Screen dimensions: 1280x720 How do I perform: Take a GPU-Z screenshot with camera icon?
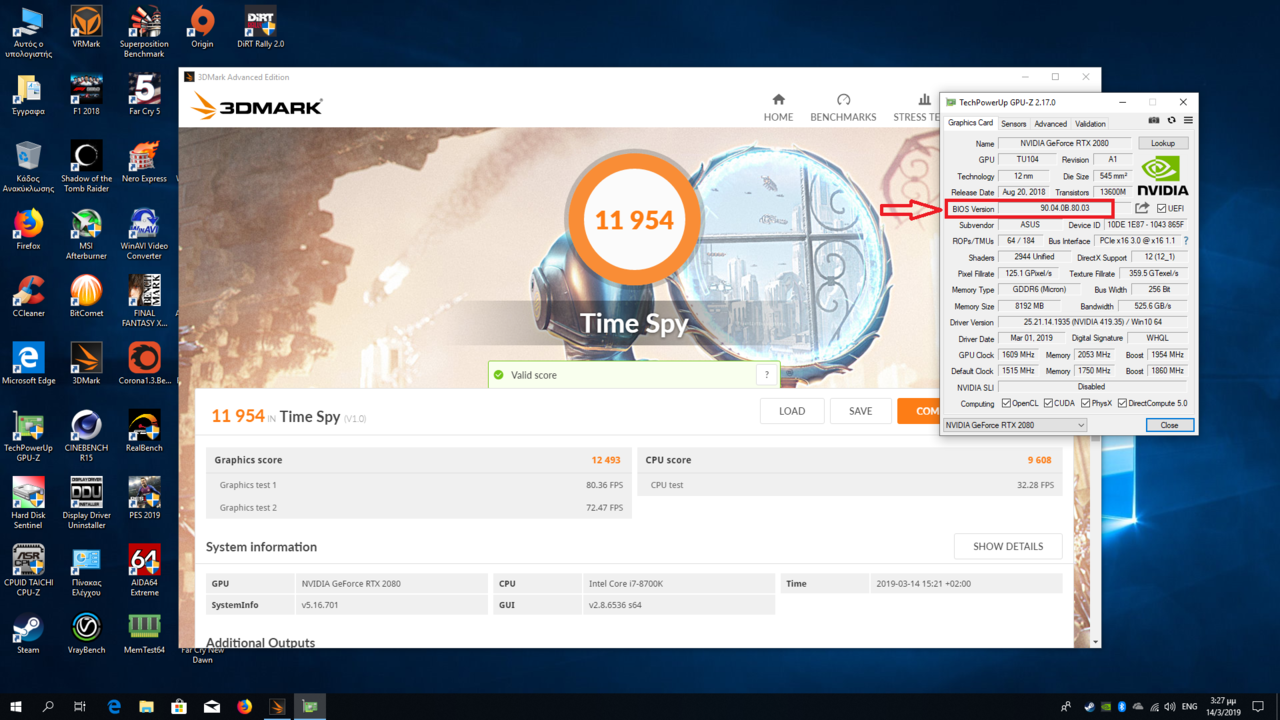[1154, 121]
